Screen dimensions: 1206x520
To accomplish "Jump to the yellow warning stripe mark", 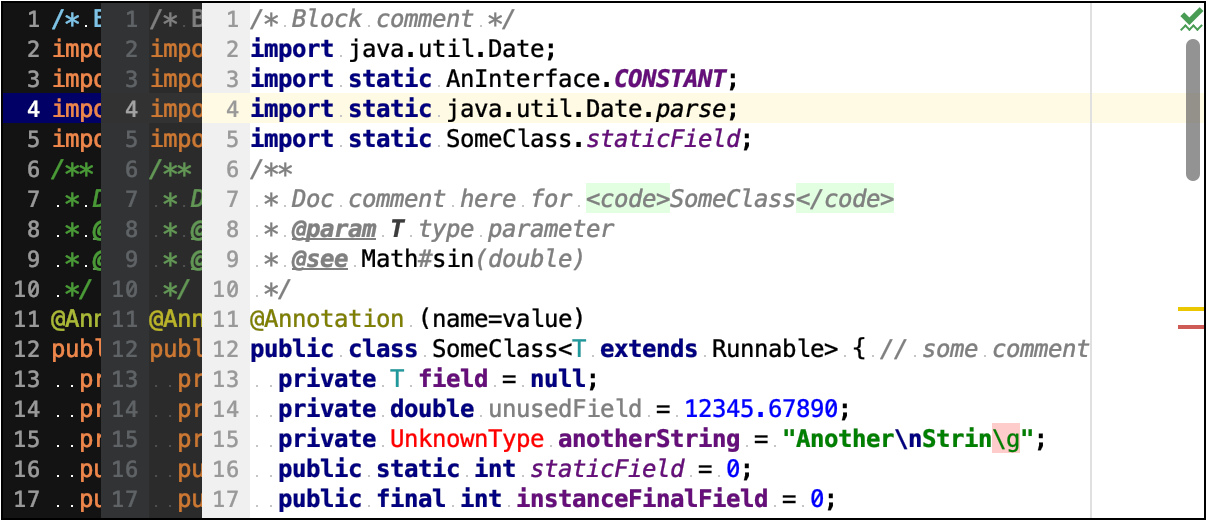I will pos(1191,310).
